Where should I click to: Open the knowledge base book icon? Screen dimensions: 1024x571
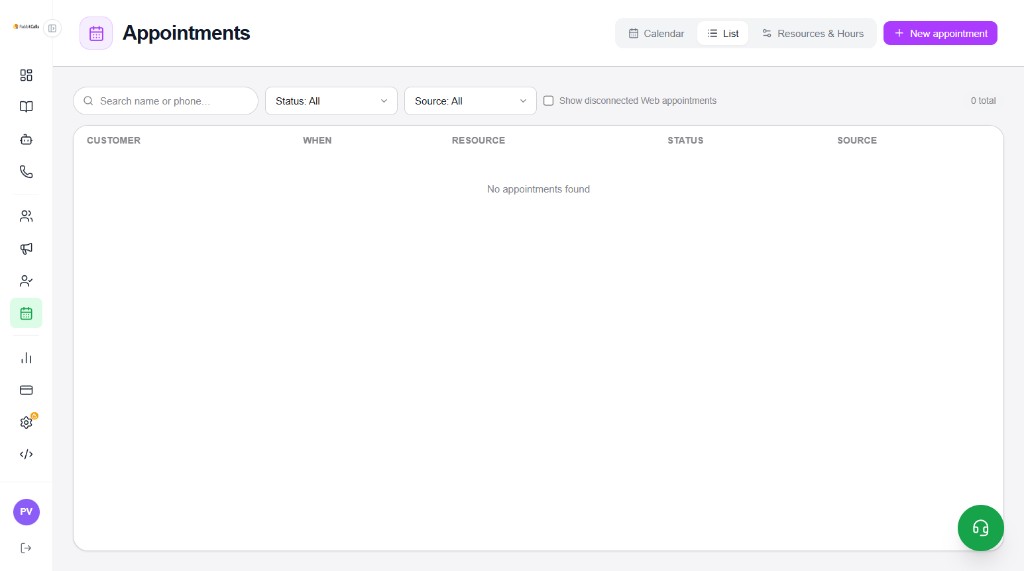pos(26,106)
